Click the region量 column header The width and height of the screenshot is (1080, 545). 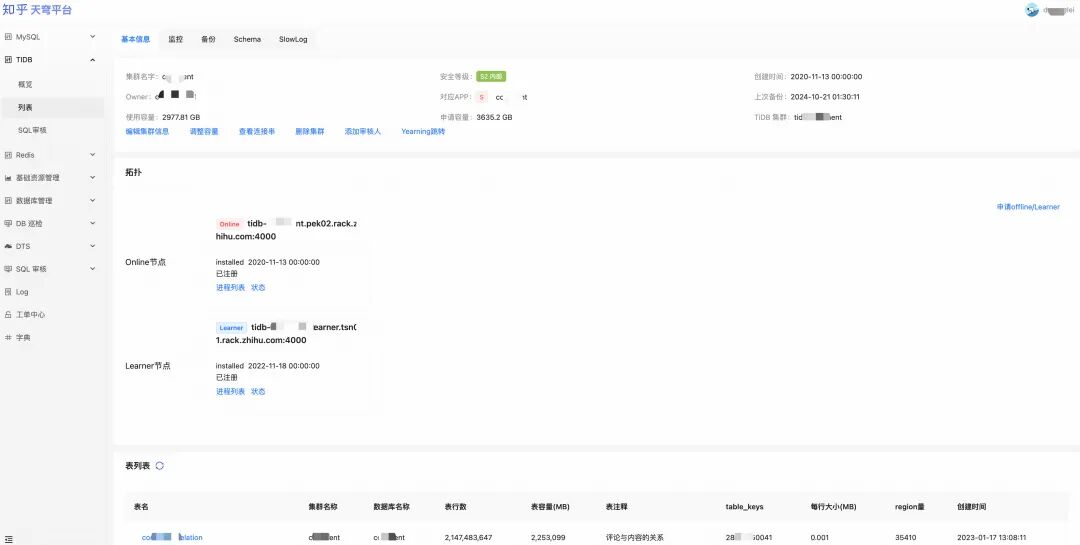(910, 506)
